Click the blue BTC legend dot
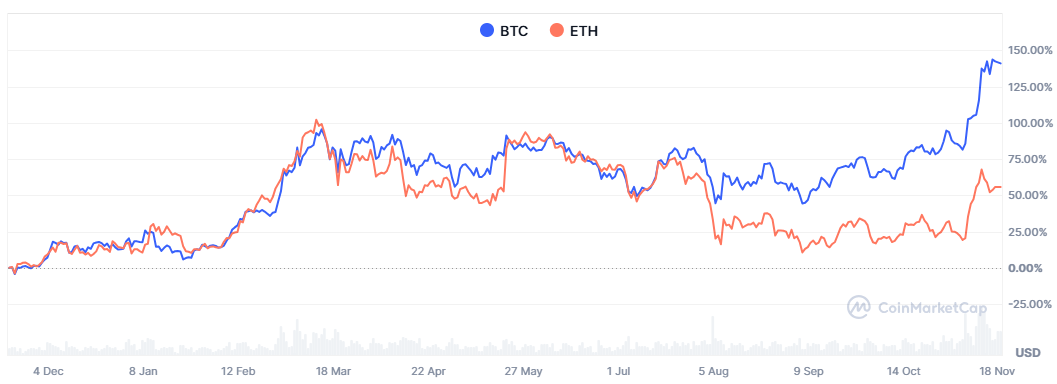The image size is (1057, 384). (487, 30)
